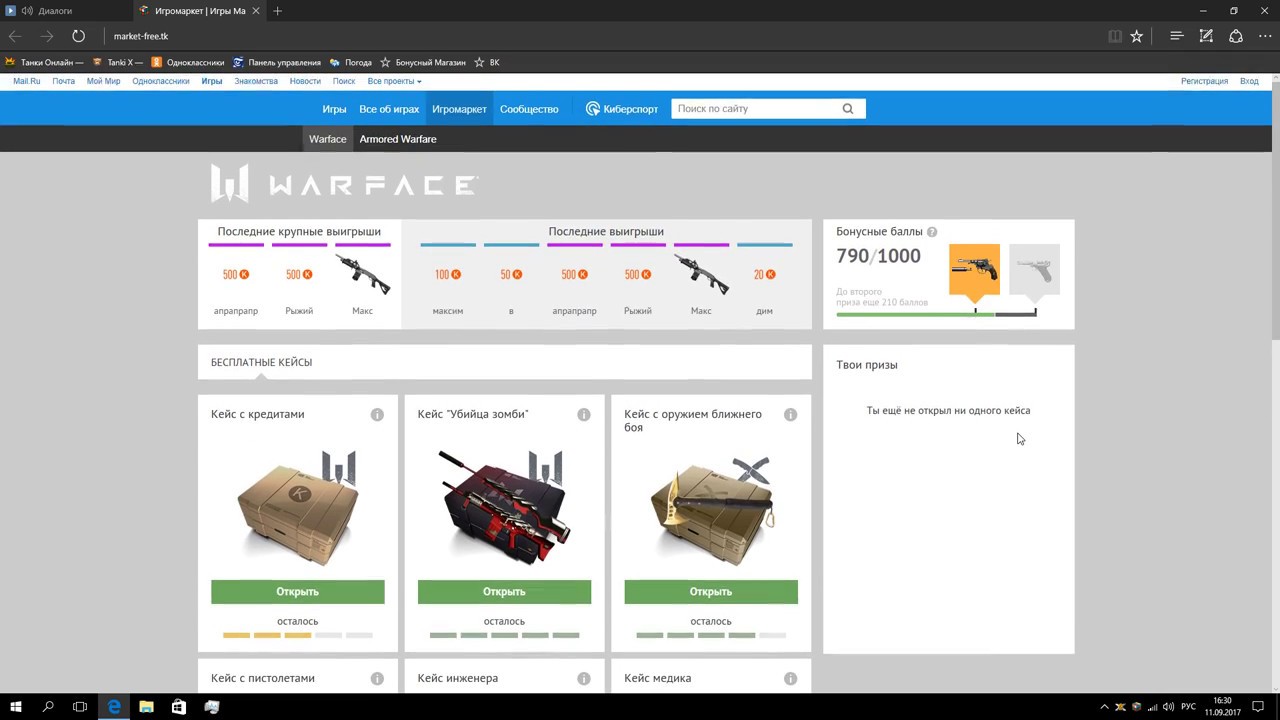
Task: Open Панель управления bookmark
Action: tap(276, 62)
